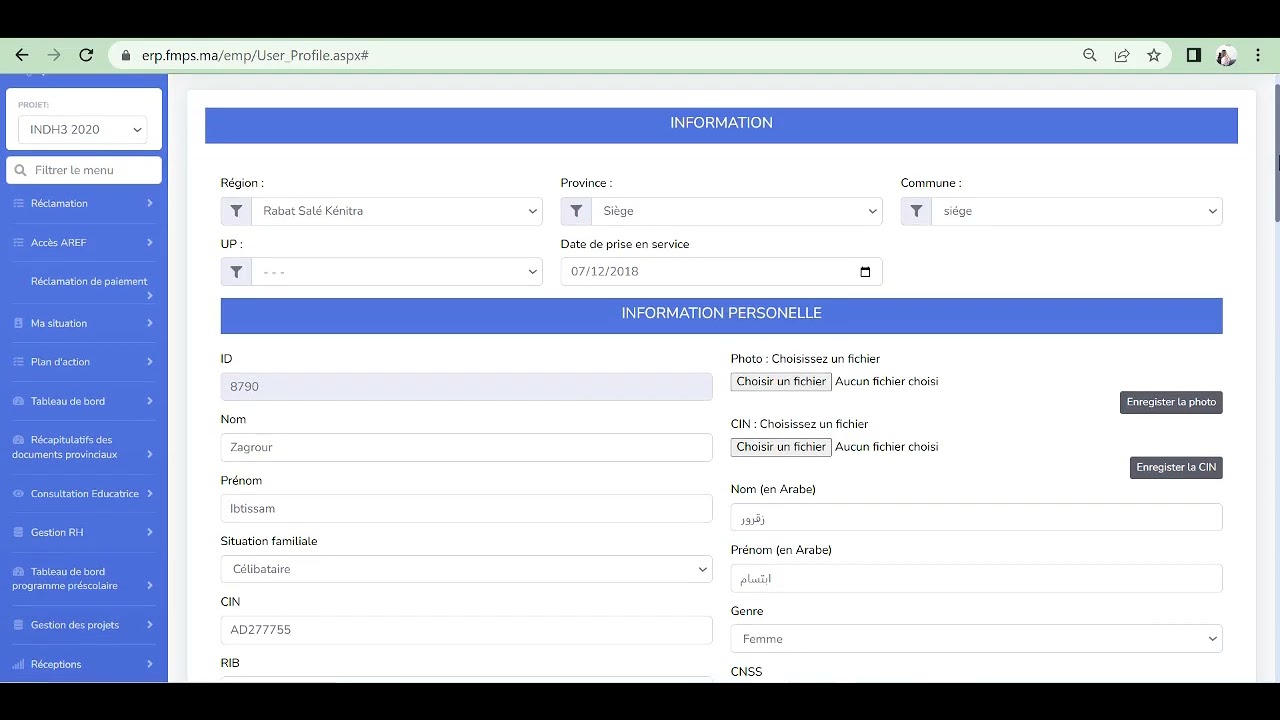Screen dimensions: 1280x720
Task: Click the Consultation Educatrice eye icon
Action: [18, 494]
